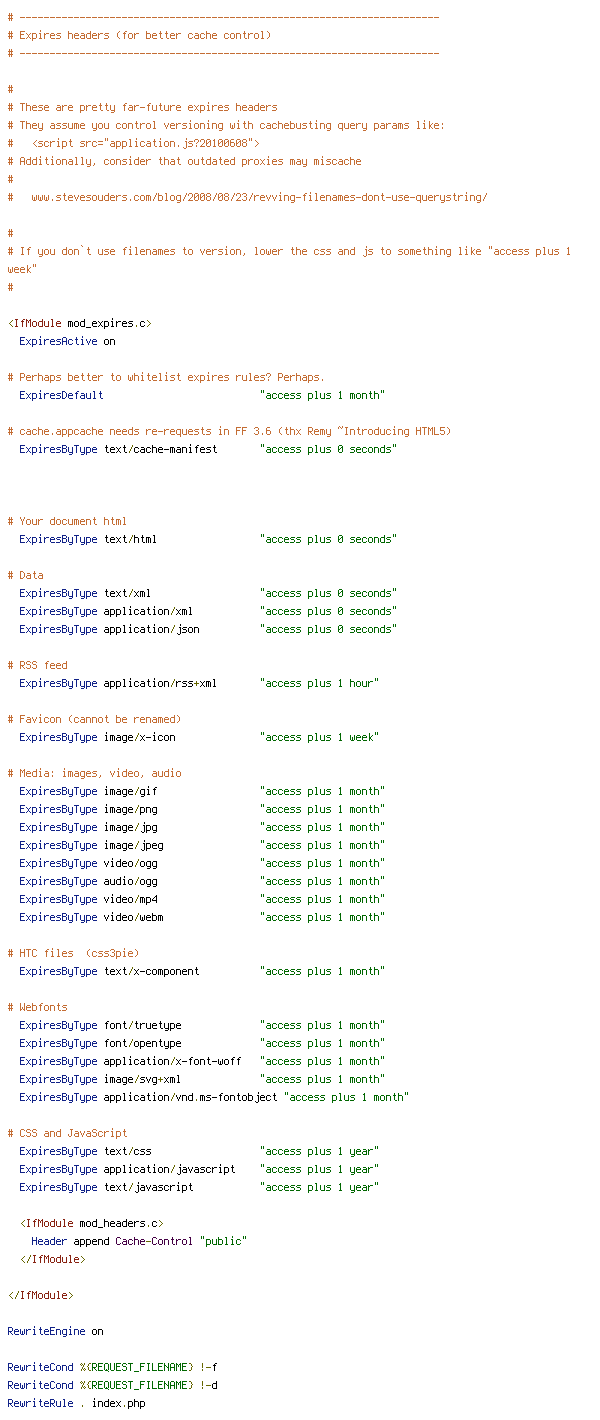The height and width of the screenshot is (1420, 600).
Task: Click the font/truetype MIME type
Action: coord(143,1025)
